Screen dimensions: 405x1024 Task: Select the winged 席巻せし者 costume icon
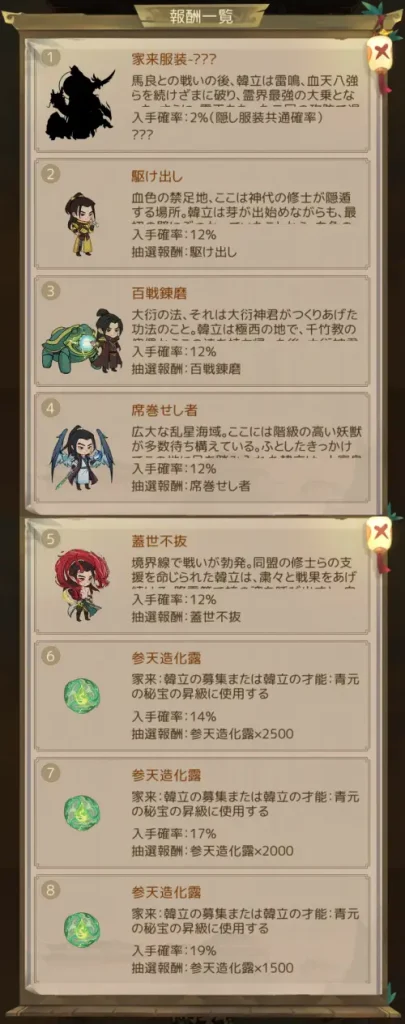(x=82, y=458)
